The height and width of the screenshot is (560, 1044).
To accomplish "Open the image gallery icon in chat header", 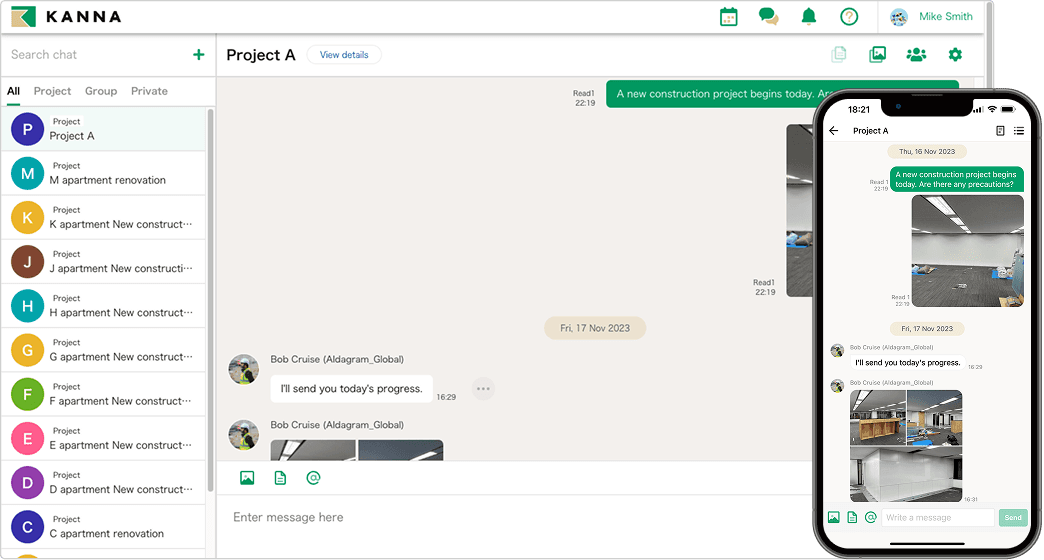I will tap(878, 55).
